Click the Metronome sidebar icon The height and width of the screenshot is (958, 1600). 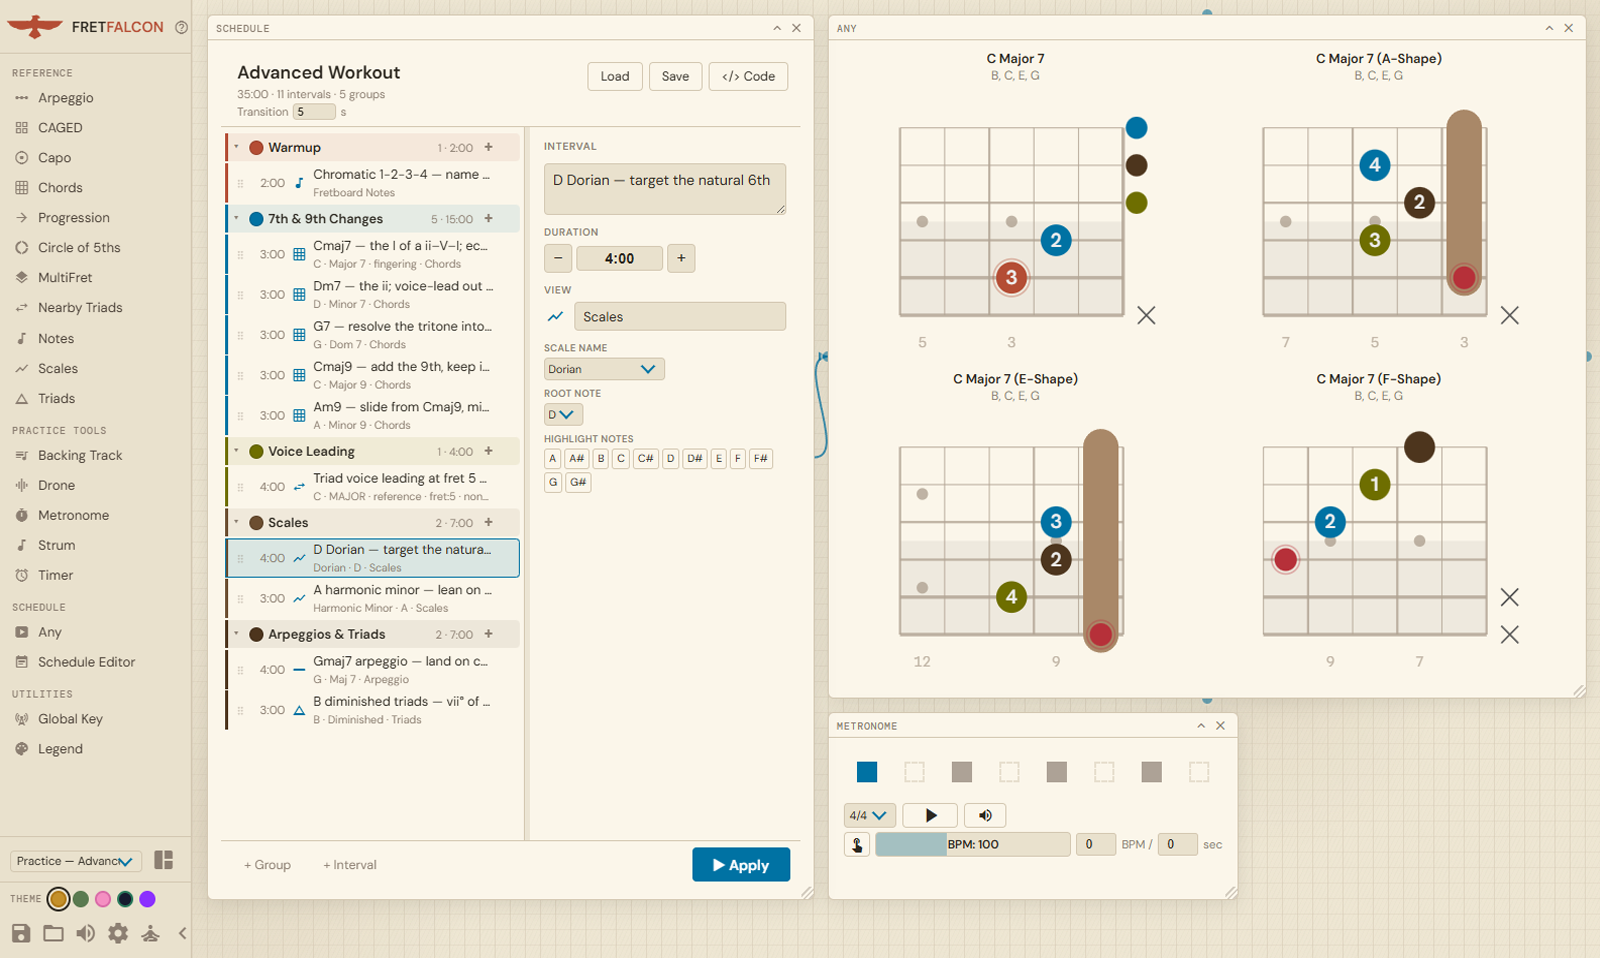tap(22, 515)
